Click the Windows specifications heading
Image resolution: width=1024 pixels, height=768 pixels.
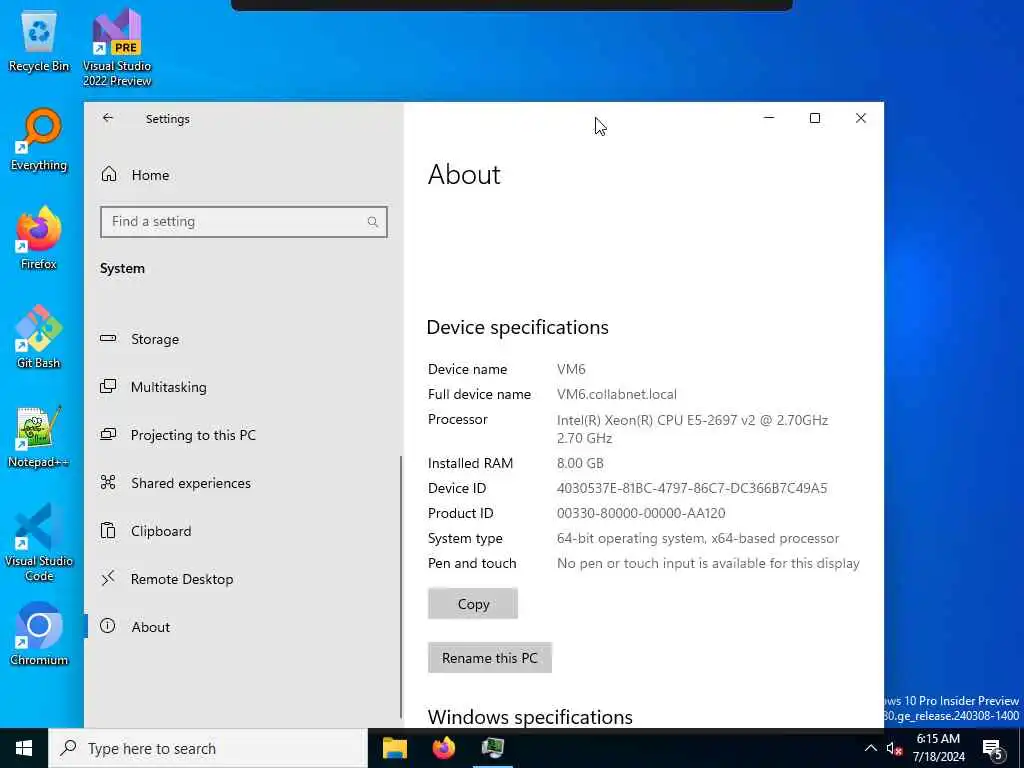pos(530,717)
